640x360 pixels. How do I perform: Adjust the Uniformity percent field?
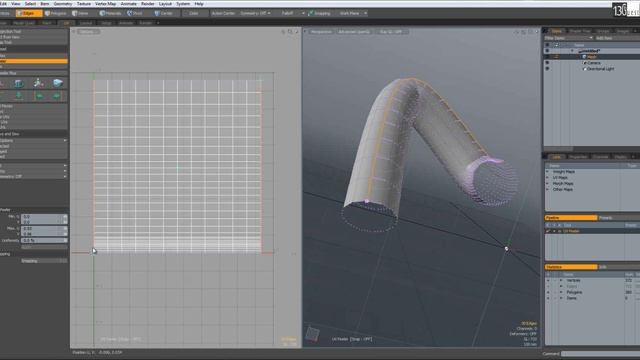[x=44, y=240]
